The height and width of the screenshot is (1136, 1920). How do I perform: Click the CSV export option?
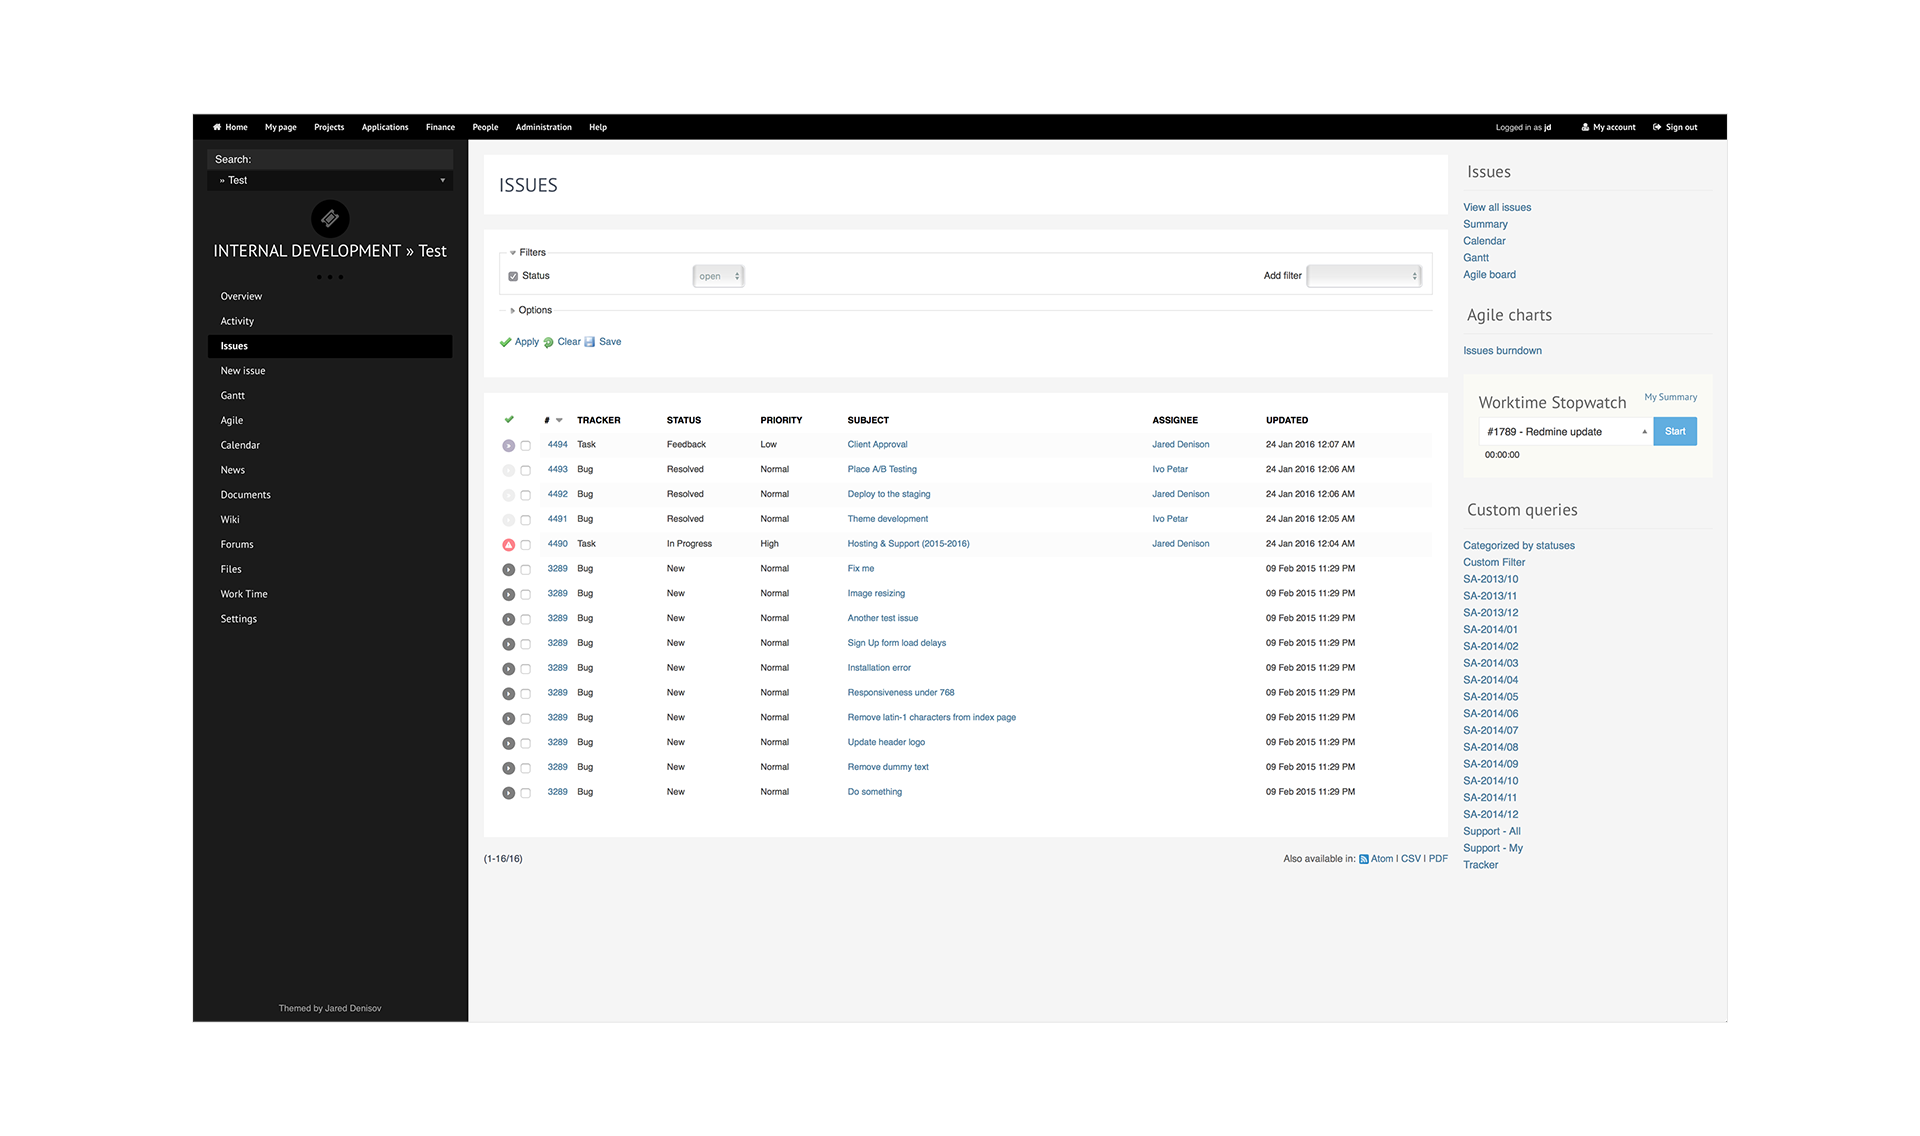[x=1410, y=857]
